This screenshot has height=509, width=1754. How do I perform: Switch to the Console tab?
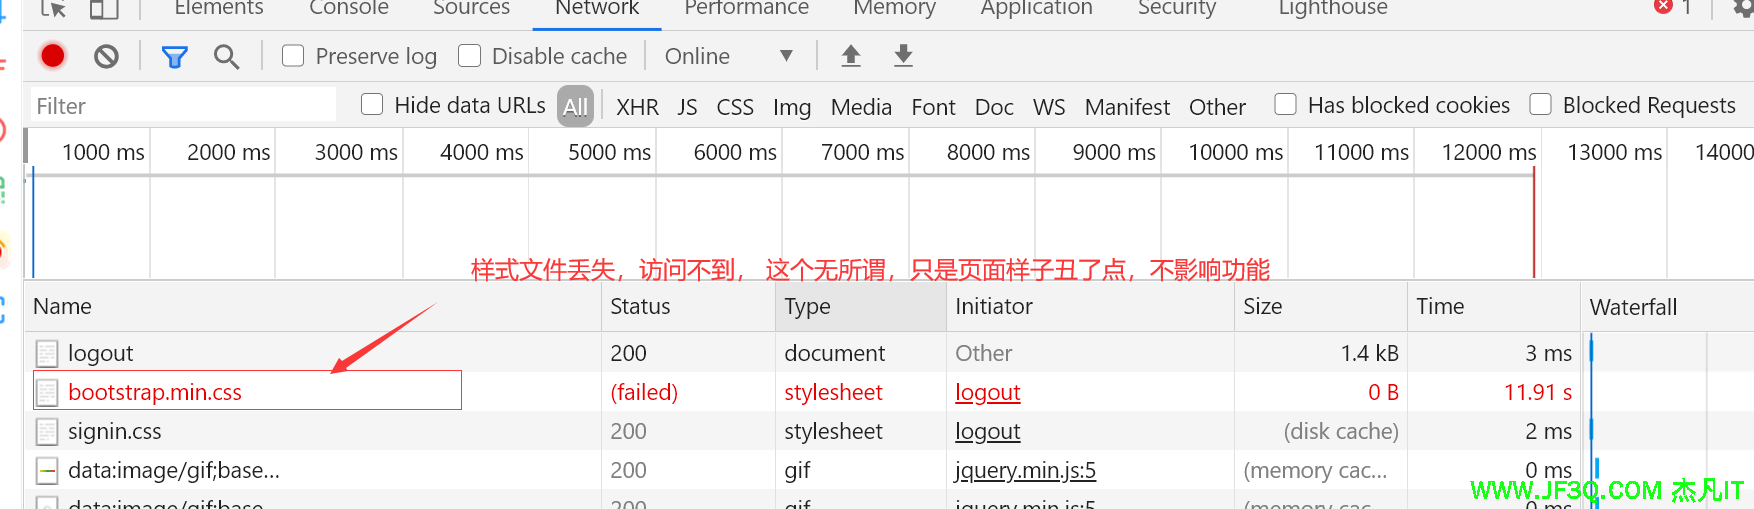(348, 9)
